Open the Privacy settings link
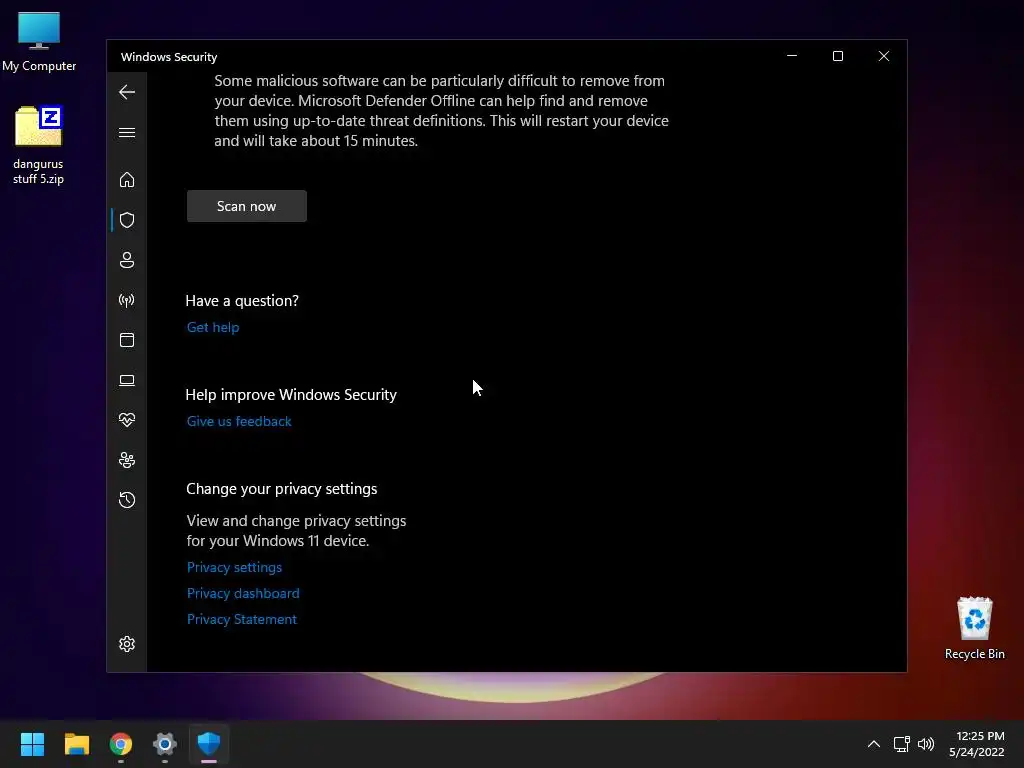Image resolution: width=1024 pixels, height=768 pixels. click(x=234, y=567)
